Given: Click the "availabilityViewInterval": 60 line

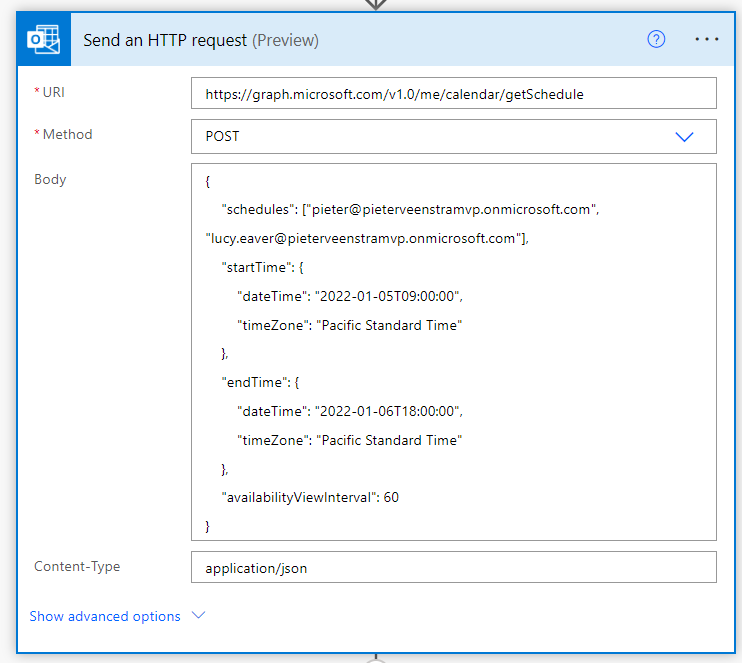Looking at the screenshot, I should pos(310,497).
